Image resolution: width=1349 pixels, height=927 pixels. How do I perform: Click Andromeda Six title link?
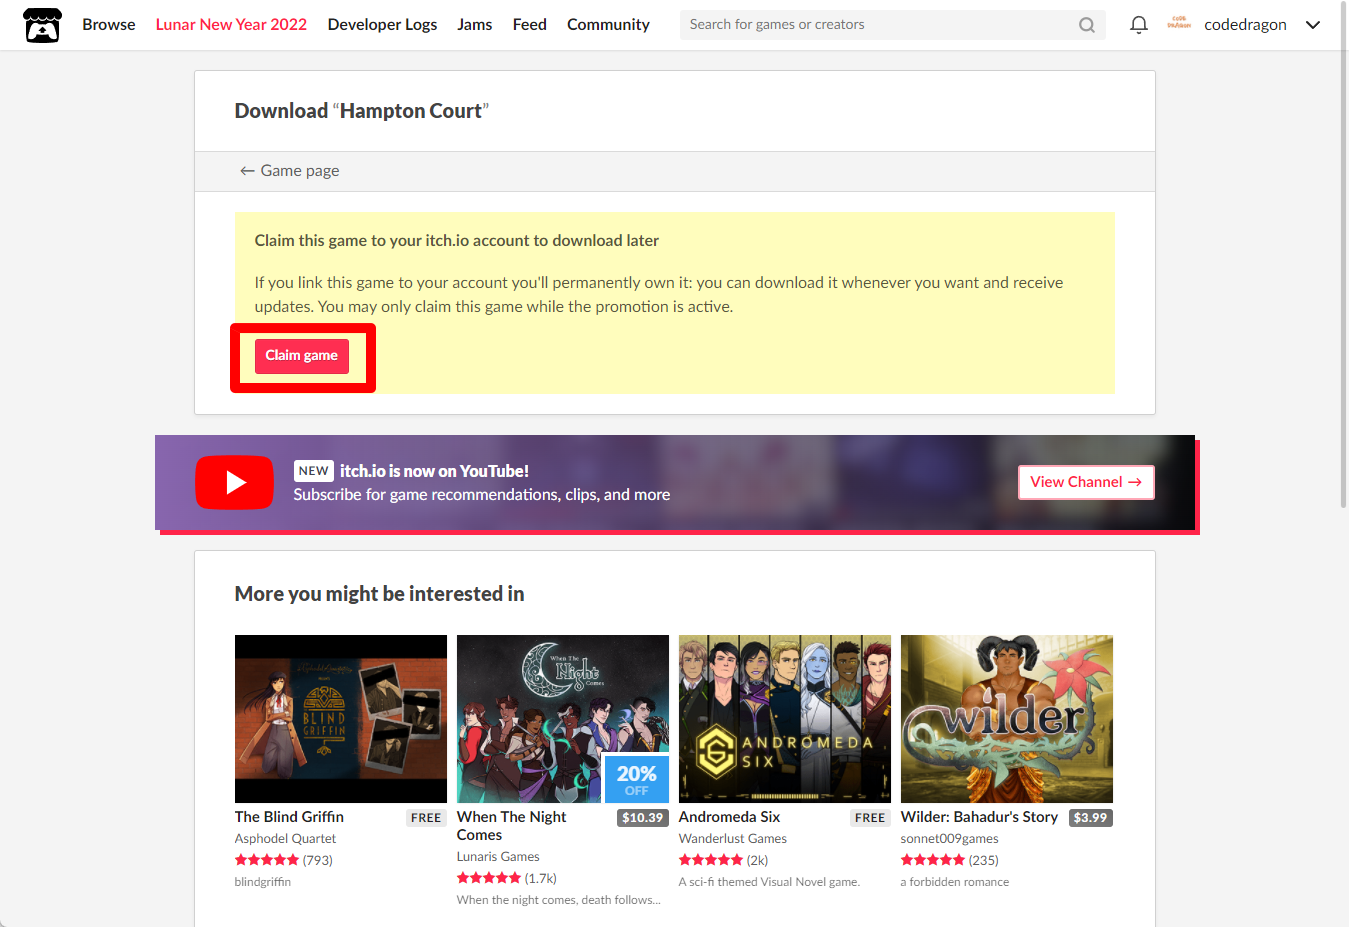point(729,817)
